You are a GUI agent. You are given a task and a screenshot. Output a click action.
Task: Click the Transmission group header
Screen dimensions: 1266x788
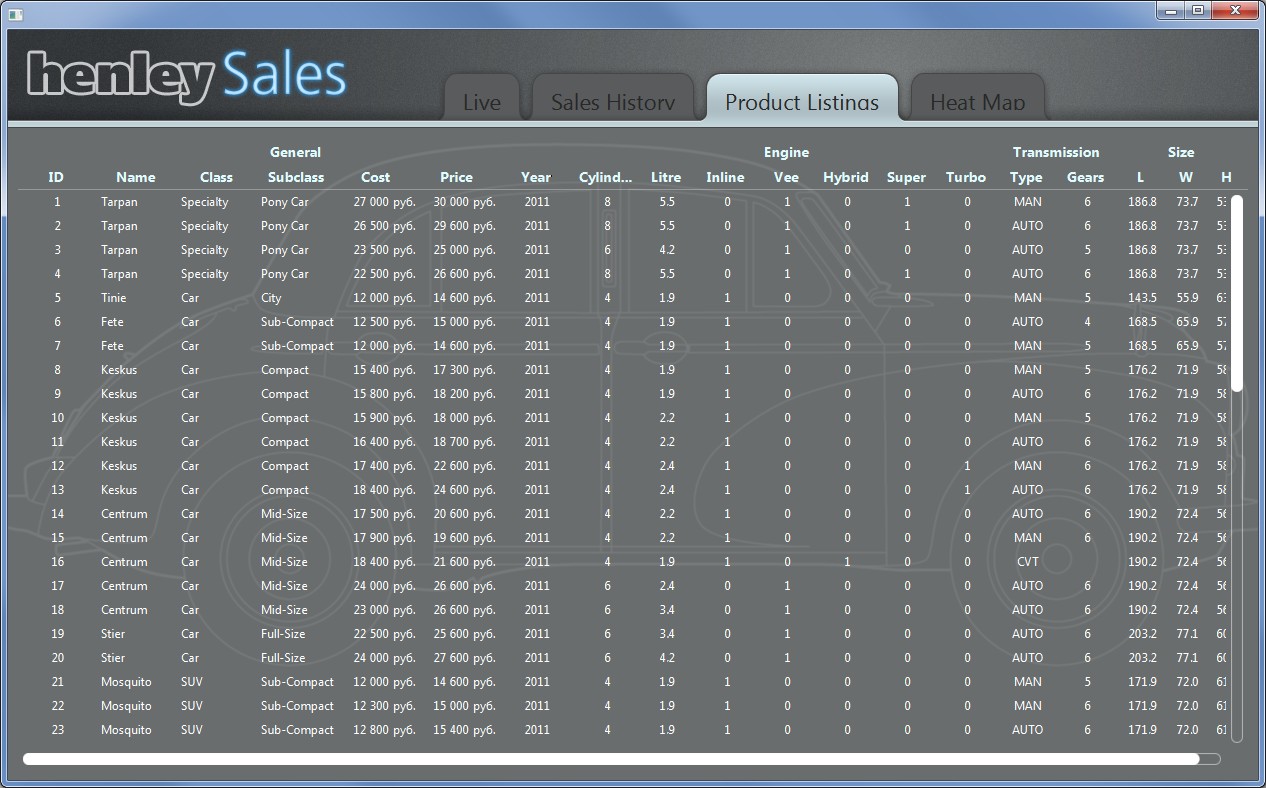1055,152
